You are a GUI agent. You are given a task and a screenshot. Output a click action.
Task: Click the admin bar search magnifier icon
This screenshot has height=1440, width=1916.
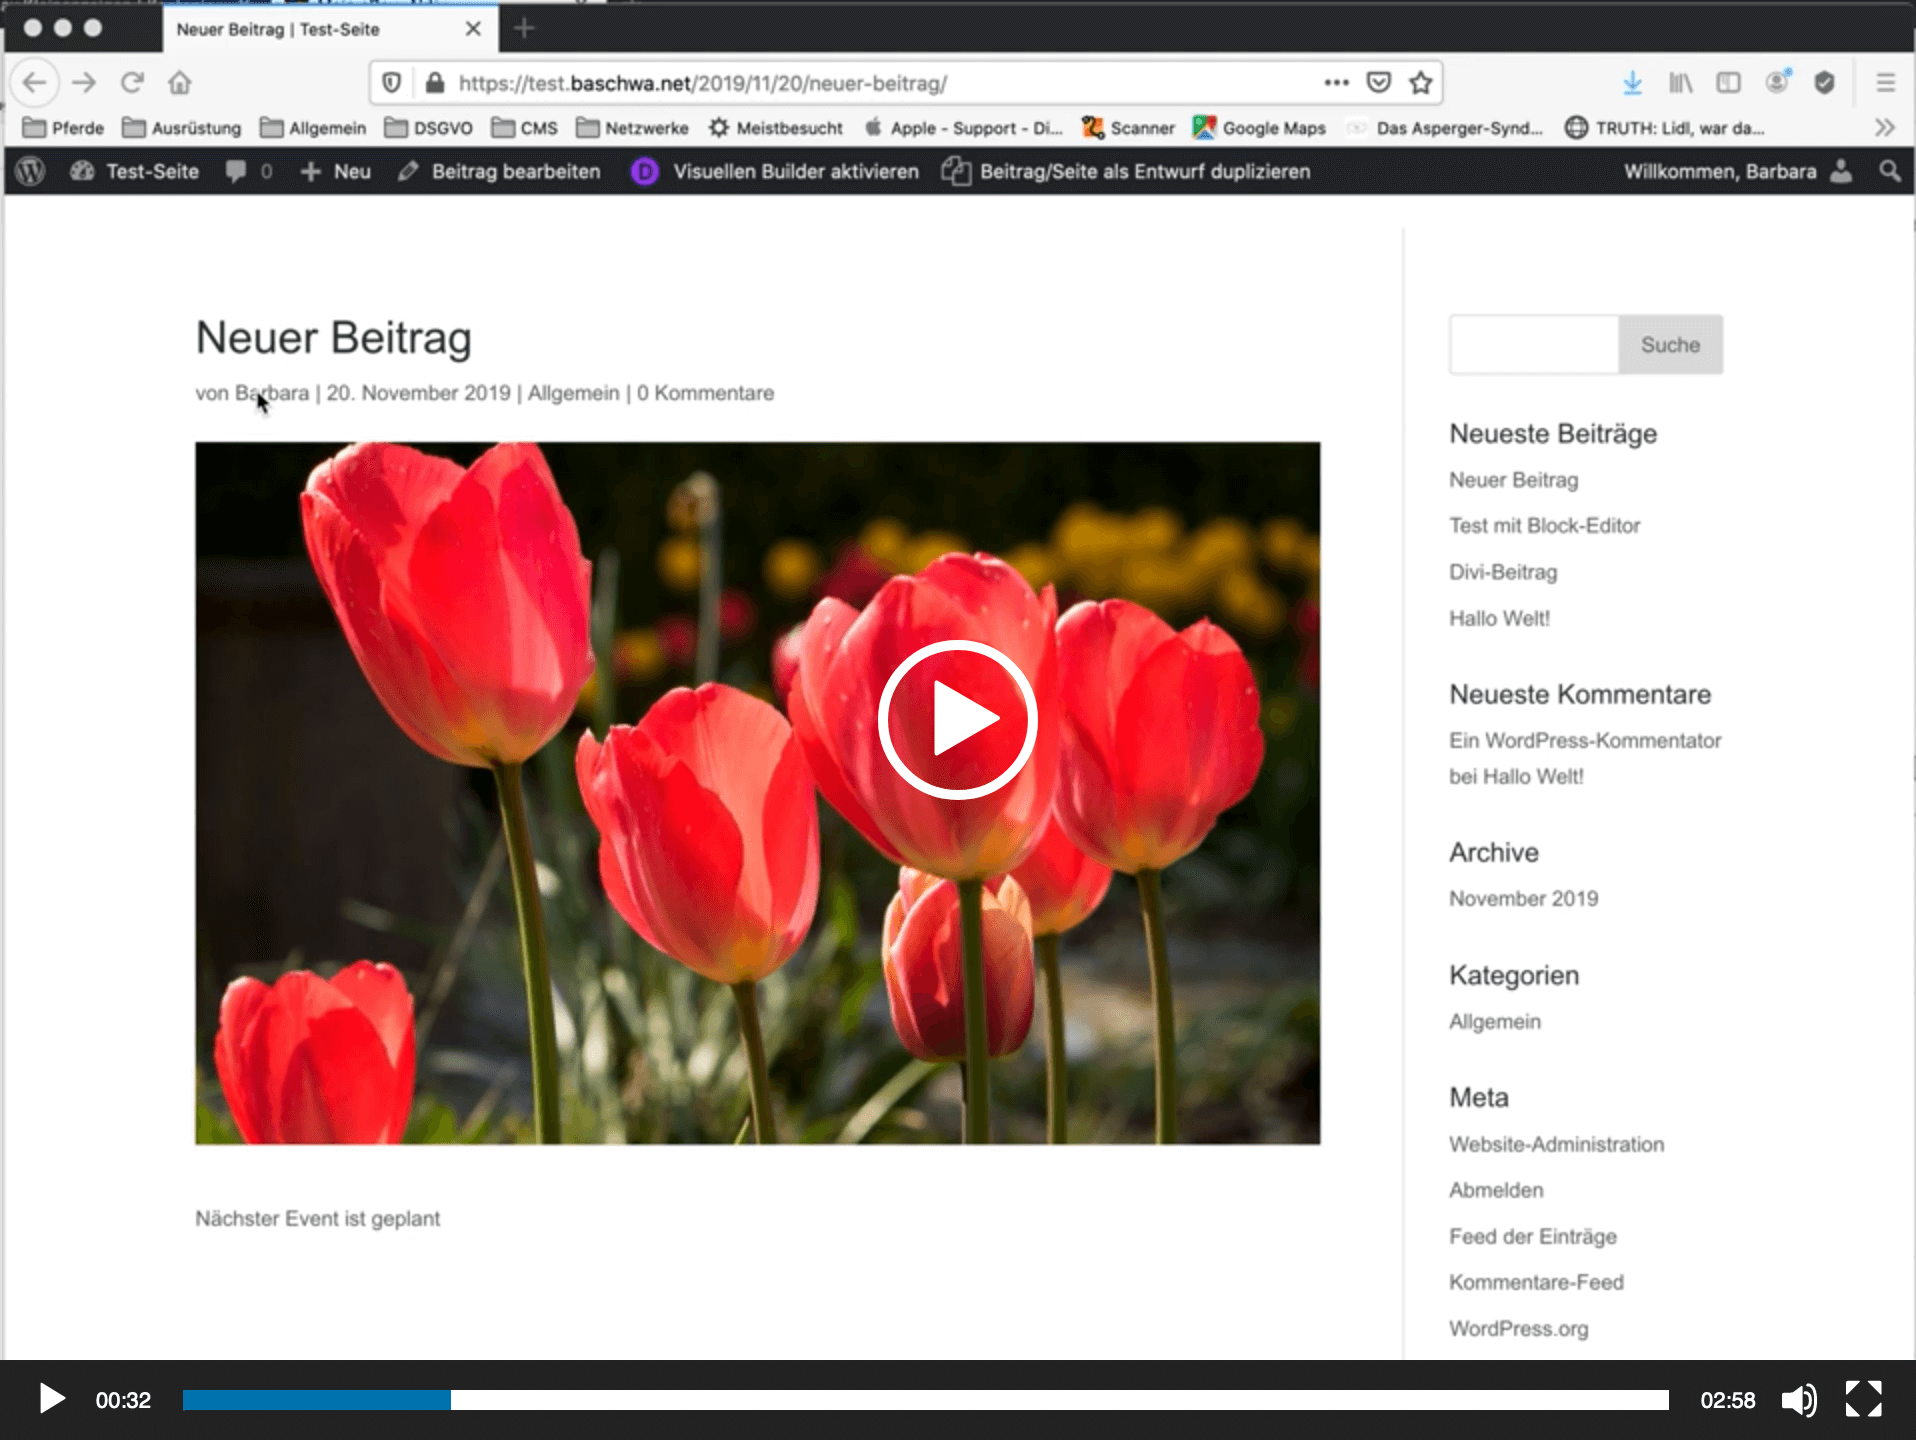tap(1889, 171)
